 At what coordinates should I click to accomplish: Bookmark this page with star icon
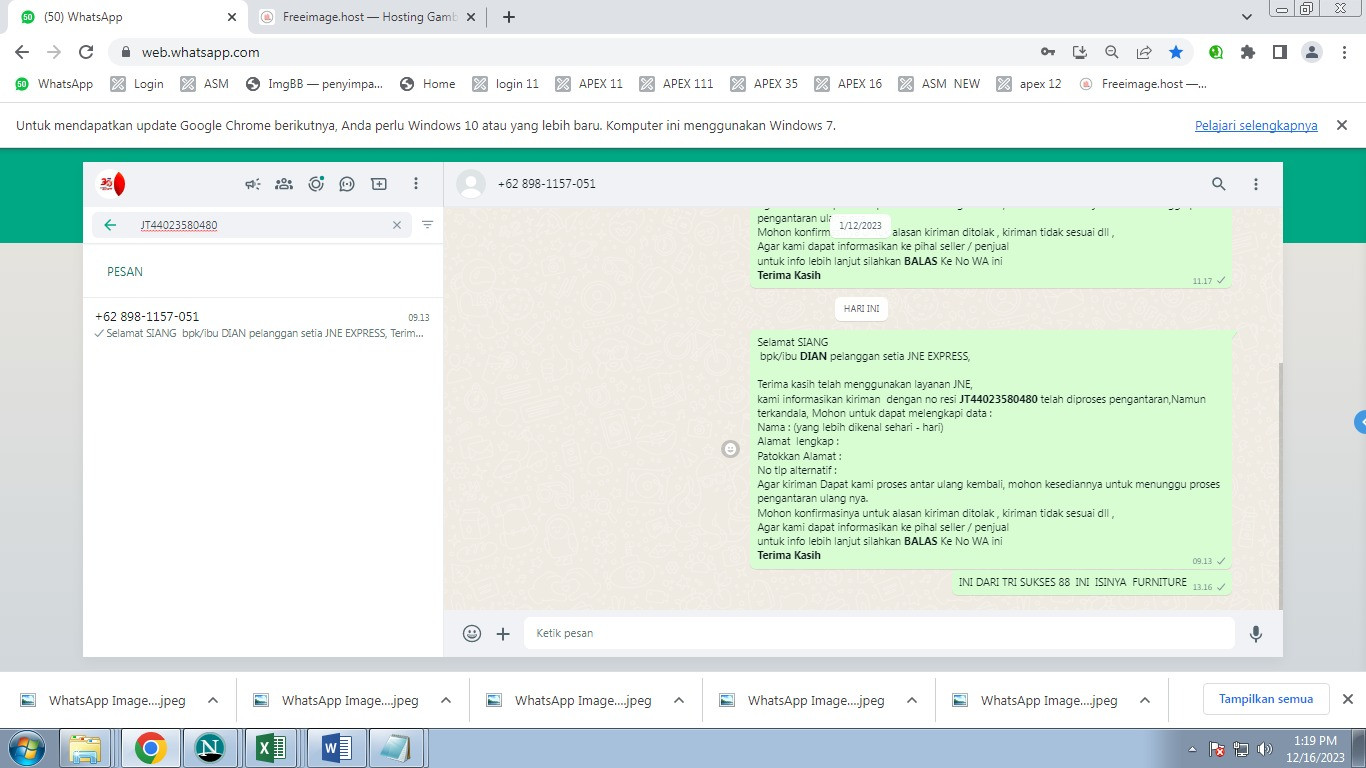coord(1176,52)
